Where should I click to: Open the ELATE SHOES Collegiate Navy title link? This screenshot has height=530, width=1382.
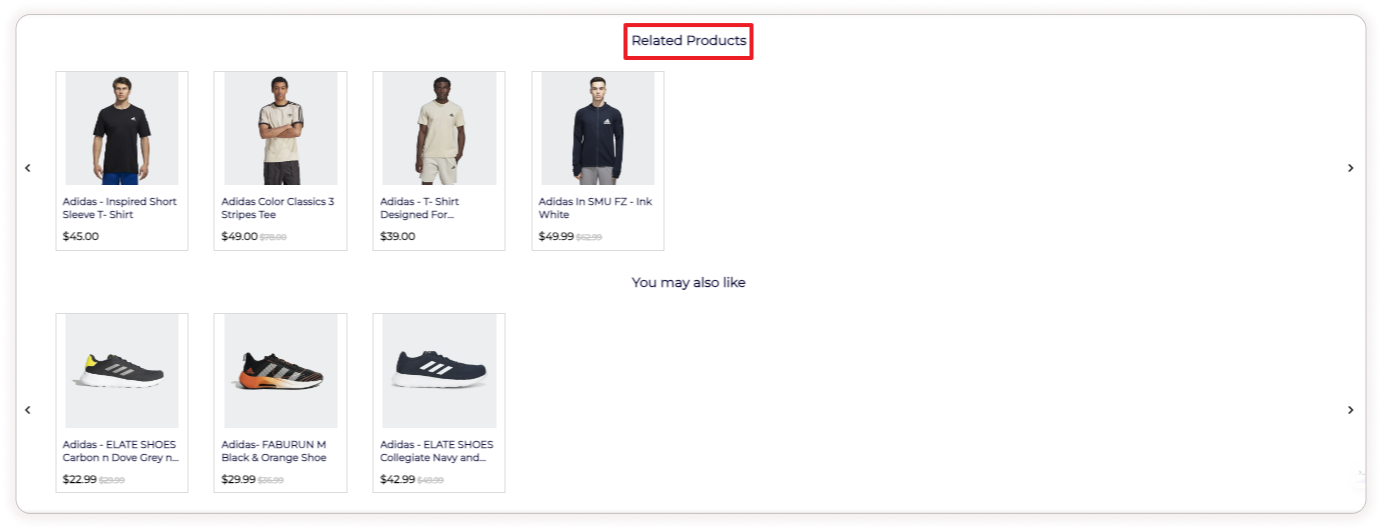(x=436, y=451)
